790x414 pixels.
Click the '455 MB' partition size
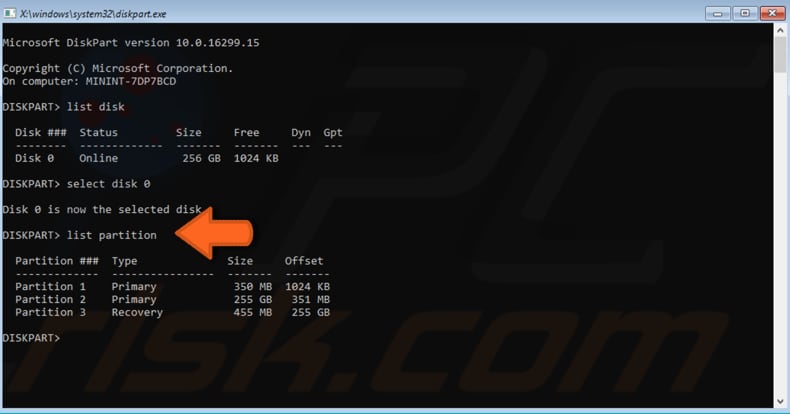pyautogui.click(x=253, y=312)
